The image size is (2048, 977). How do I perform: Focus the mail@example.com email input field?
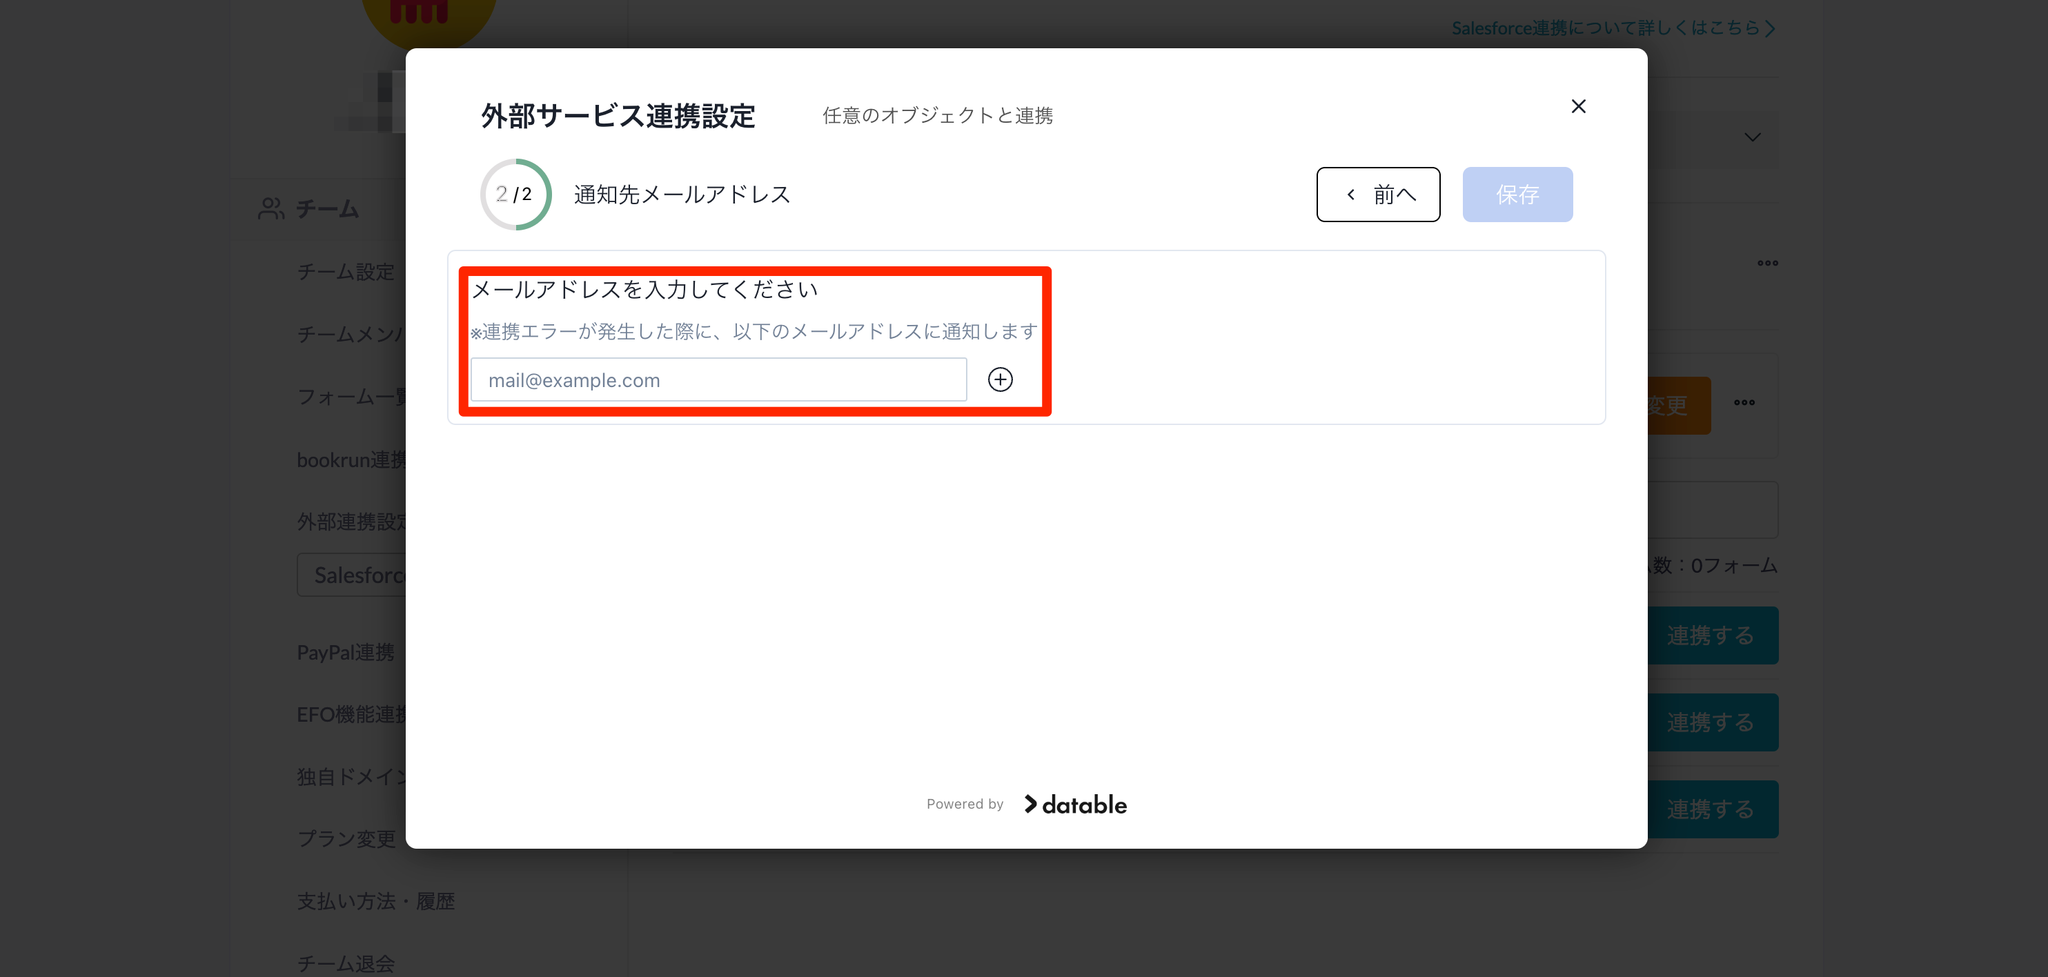coord(718,380)
